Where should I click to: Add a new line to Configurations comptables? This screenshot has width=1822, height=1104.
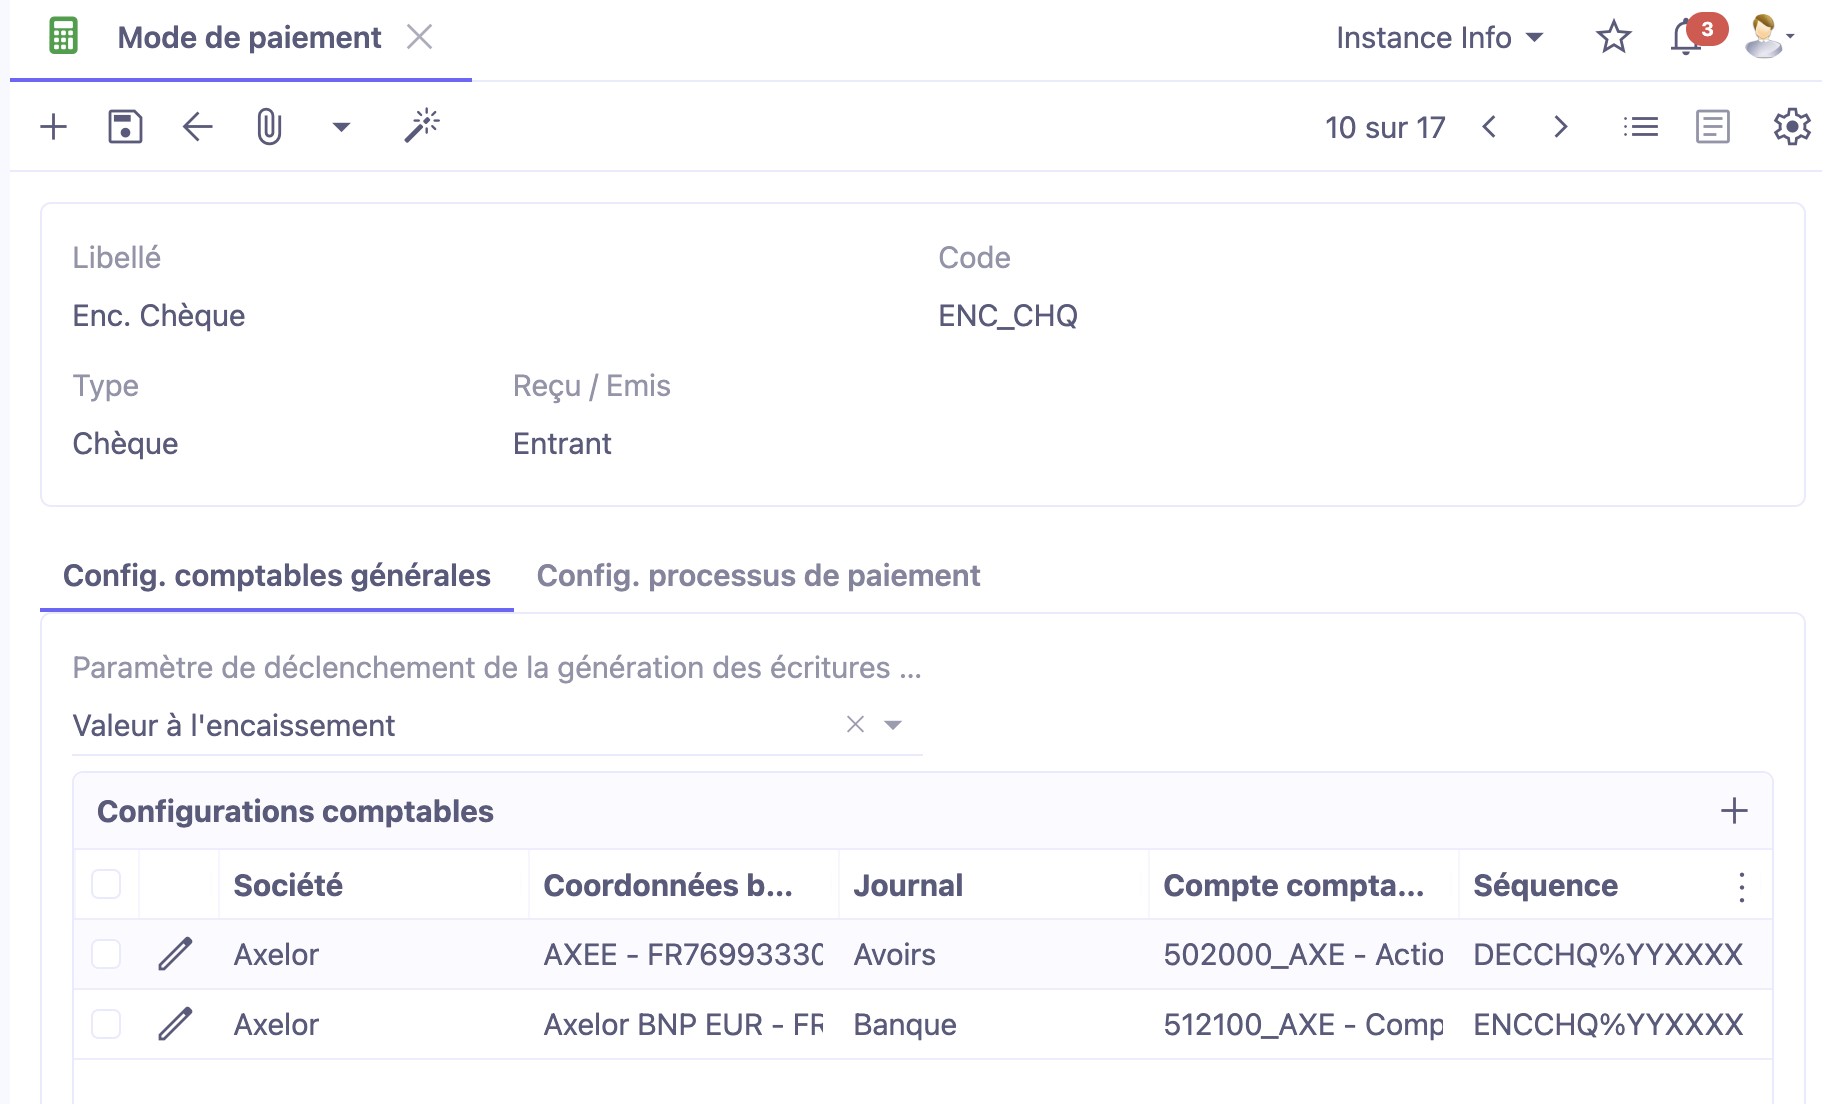pos(1733,812)
